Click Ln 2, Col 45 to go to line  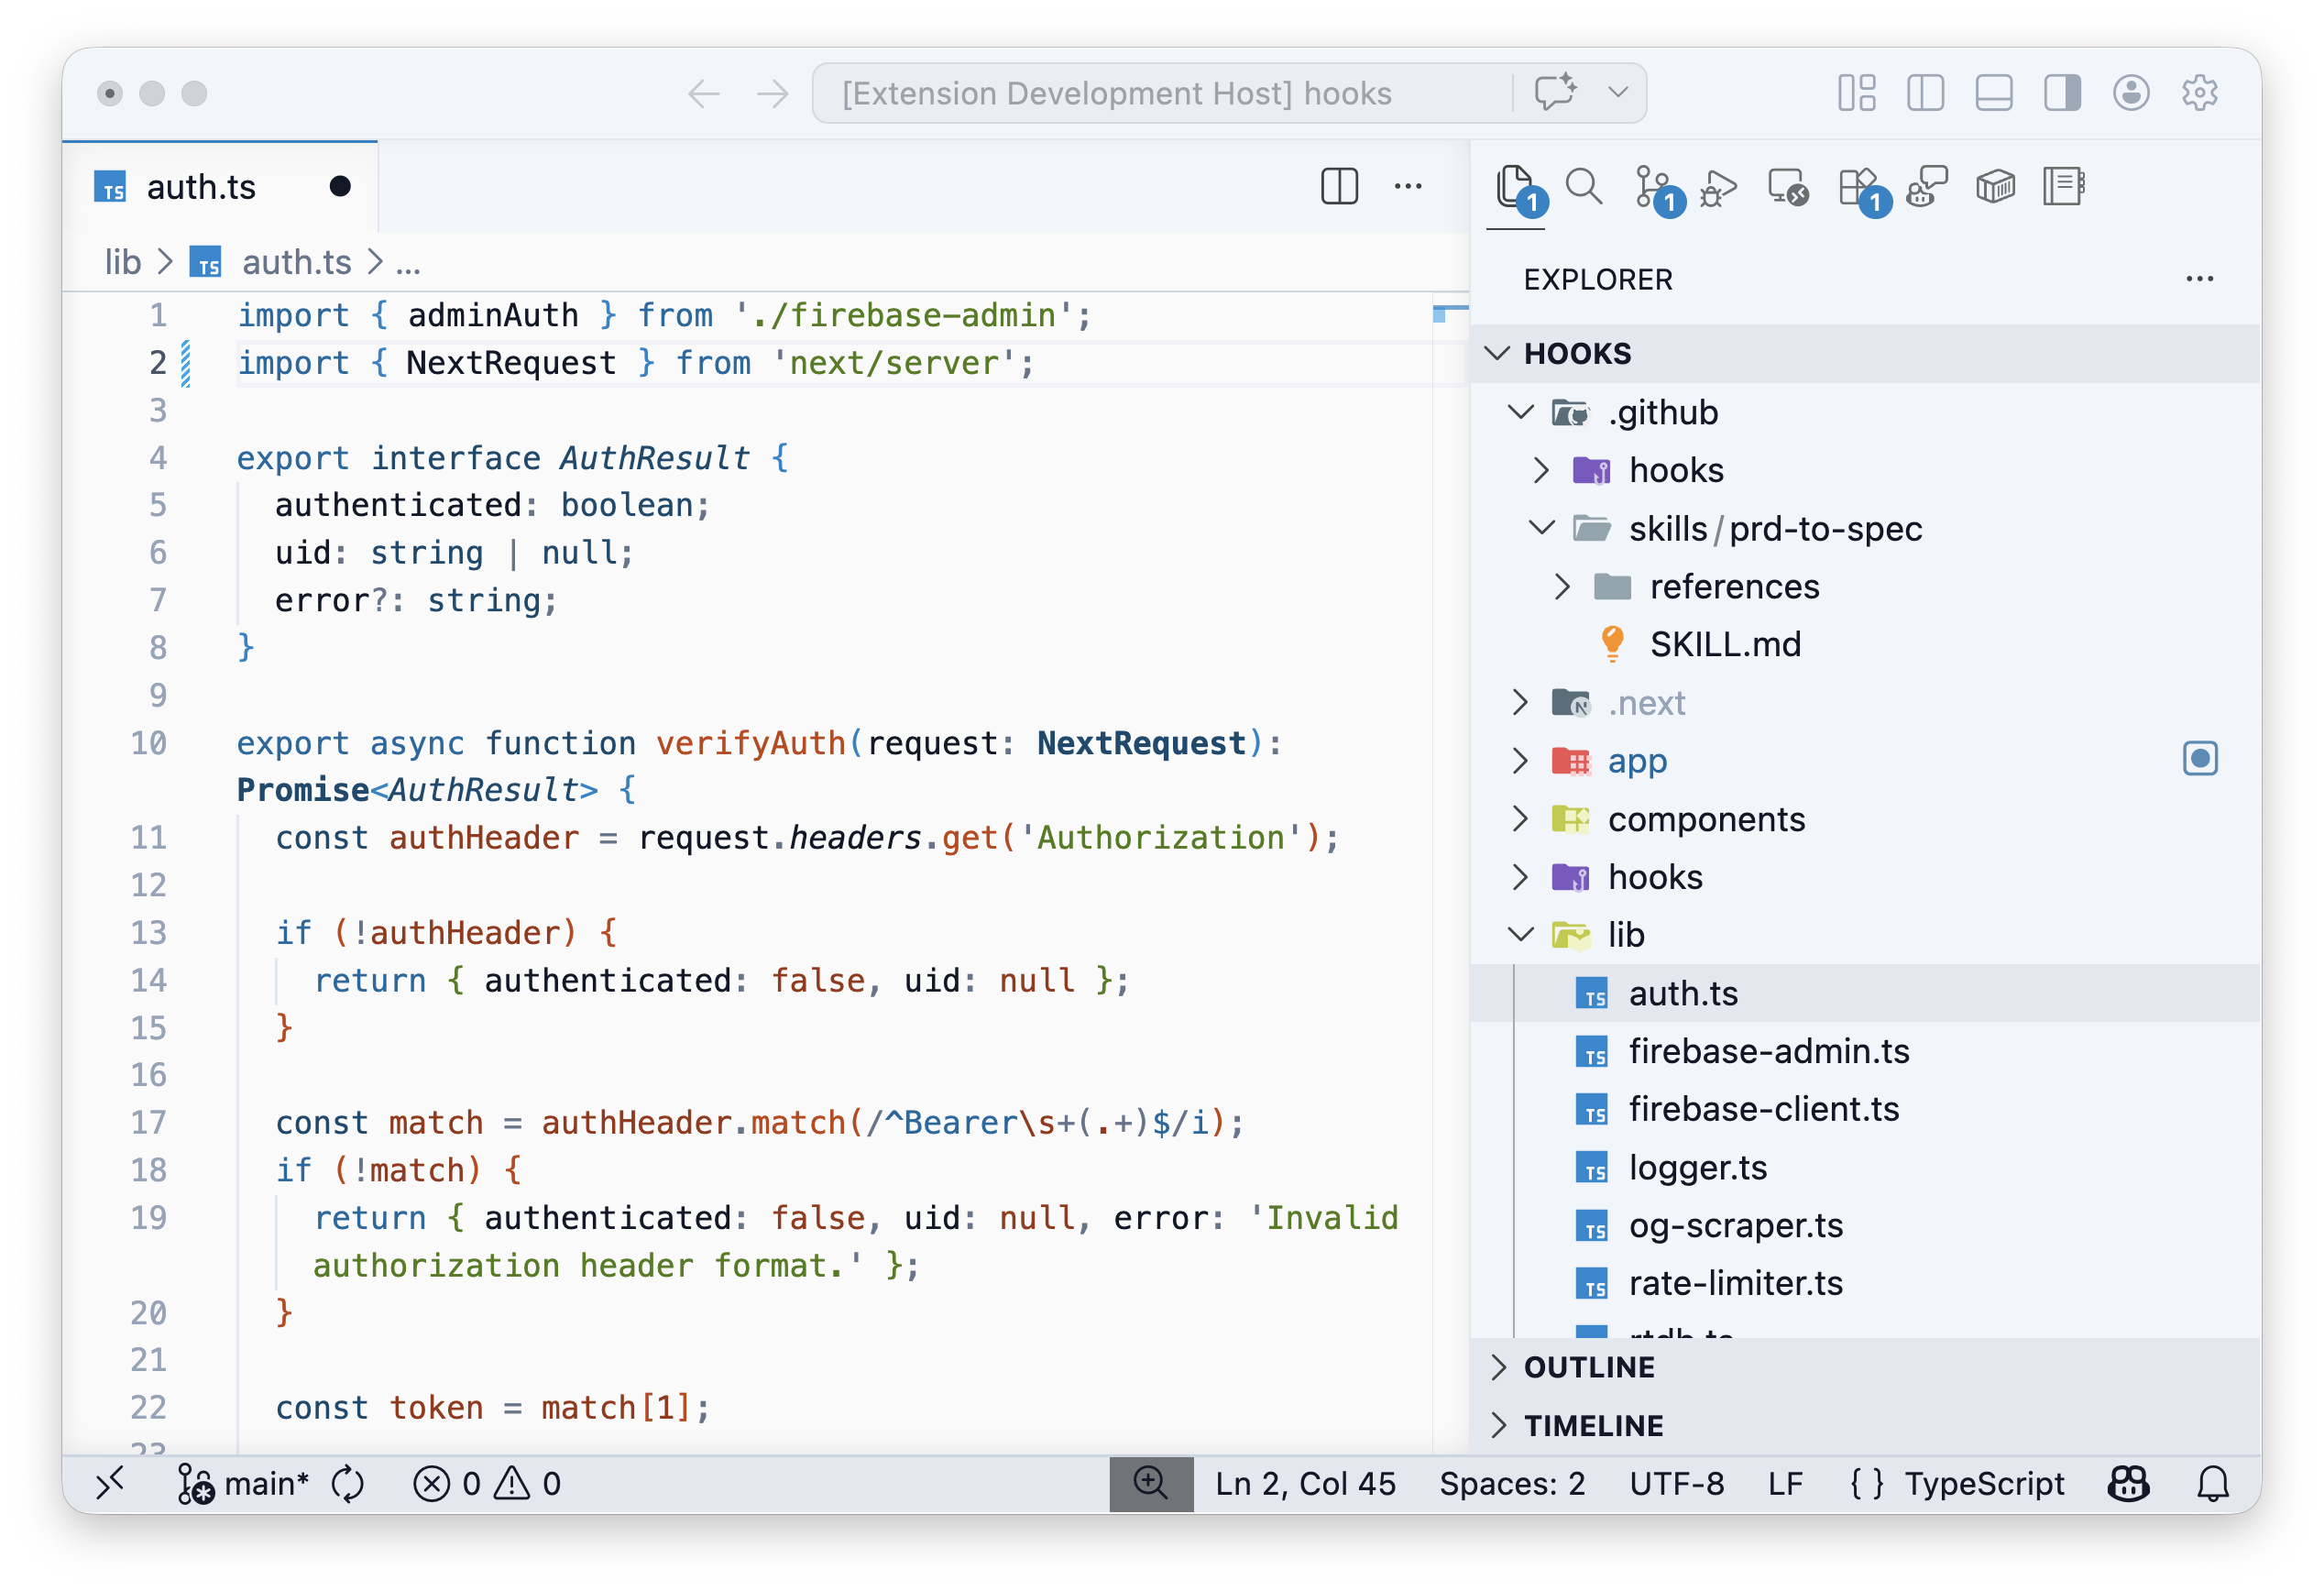(x=1305, y=1483)
